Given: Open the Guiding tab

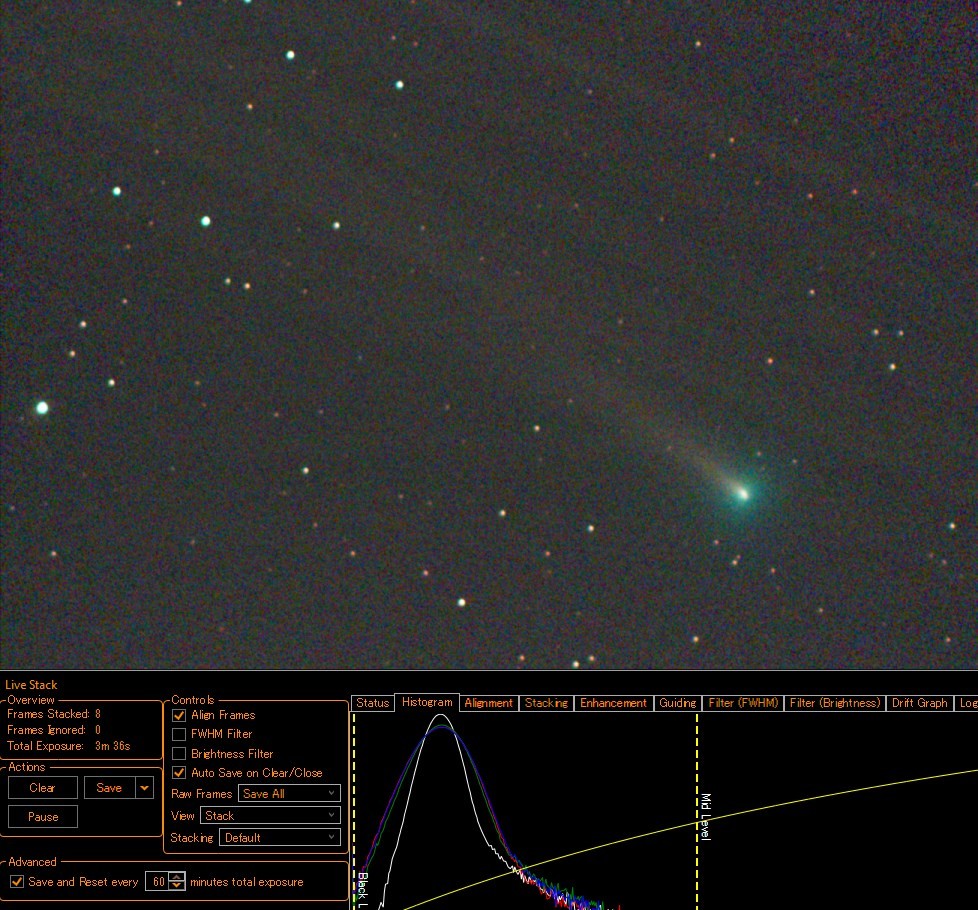Looking at the screenshot, I should point(677,703).
